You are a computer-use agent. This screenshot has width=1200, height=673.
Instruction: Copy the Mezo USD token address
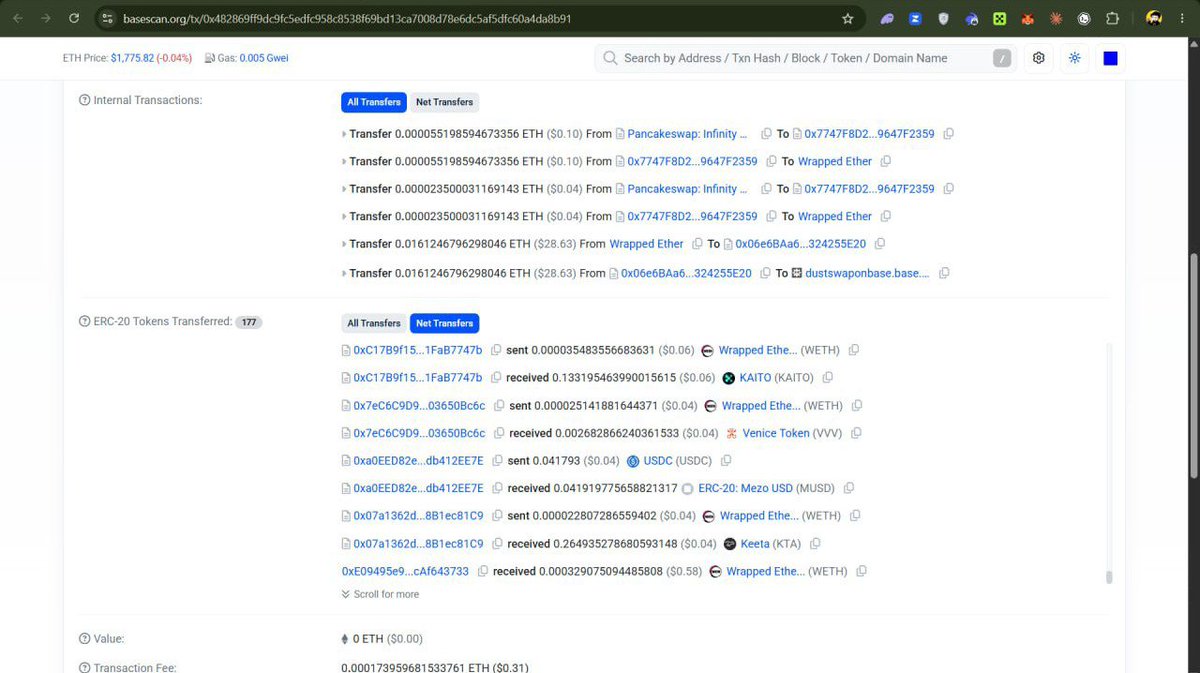(x=849, y=488)
